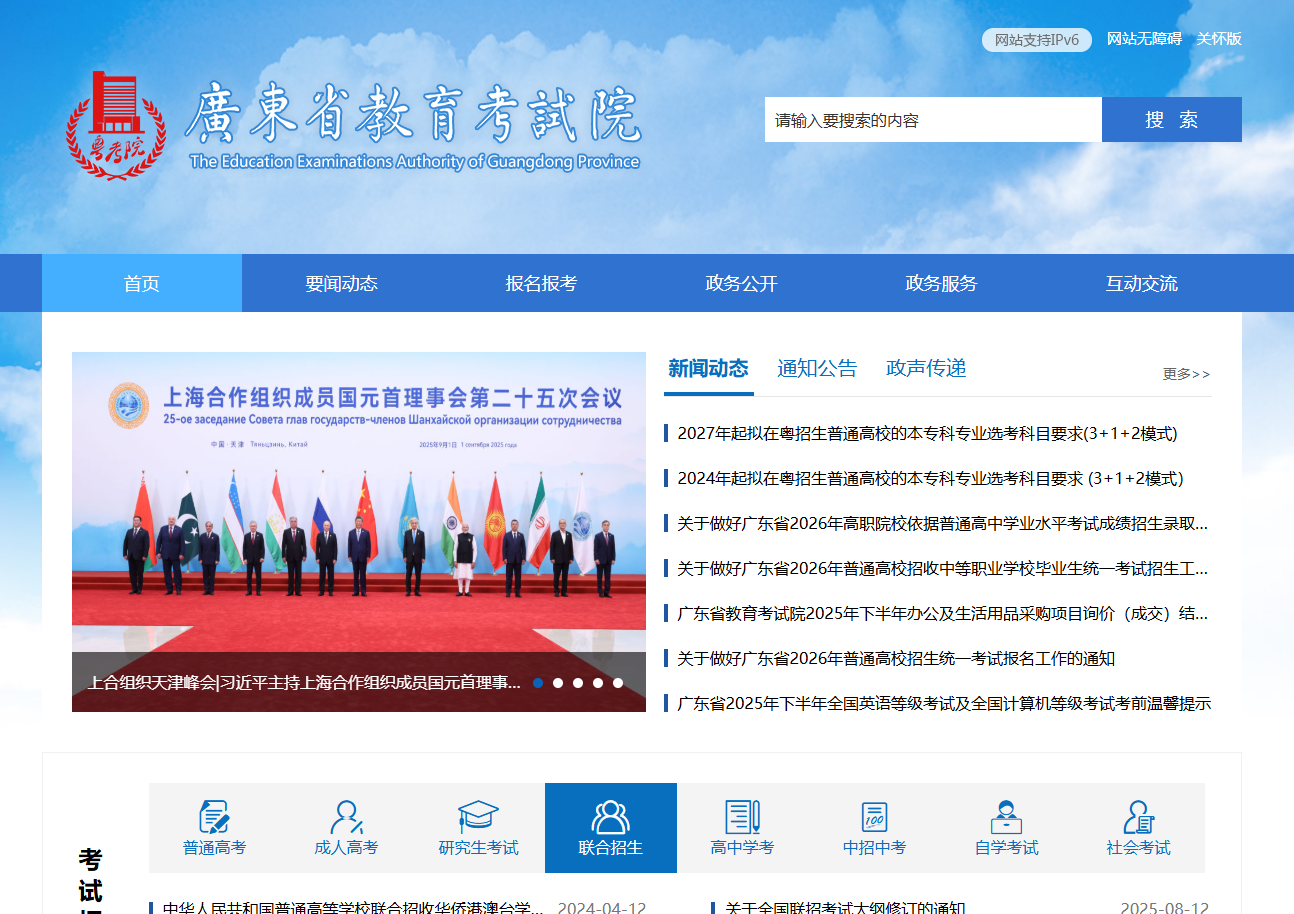Focus the search input field
The image size is (1294, 914).
(x=932, y=120)
